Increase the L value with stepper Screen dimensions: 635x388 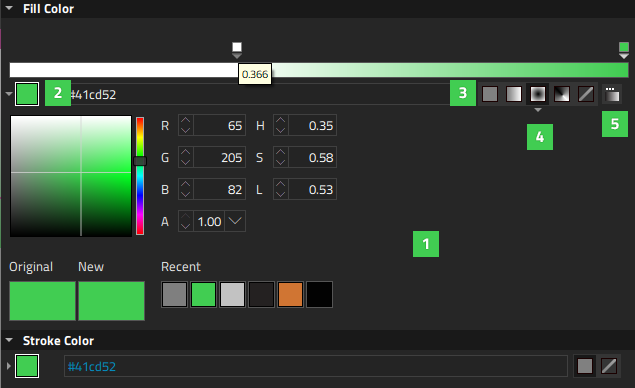coord(280,184)
